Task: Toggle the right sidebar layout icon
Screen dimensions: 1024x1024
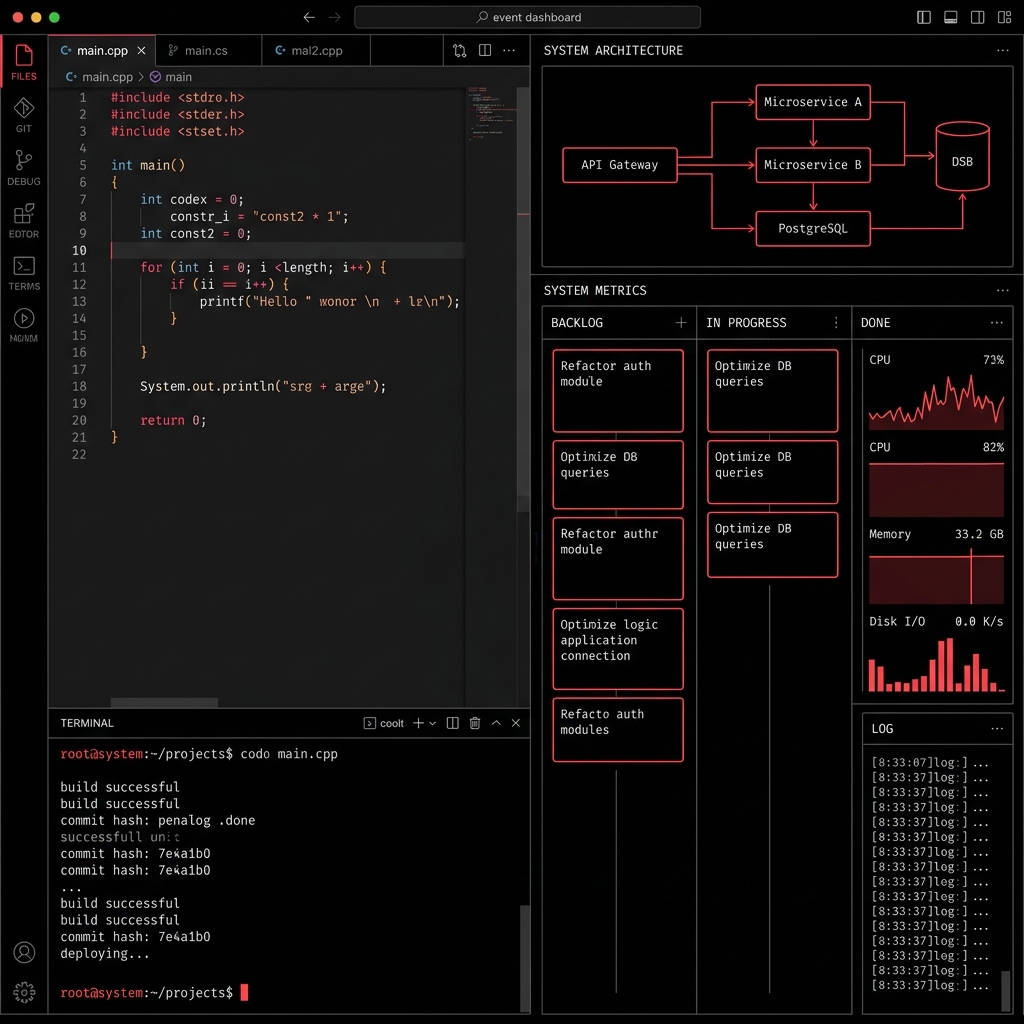Action: tap(977, 17)
